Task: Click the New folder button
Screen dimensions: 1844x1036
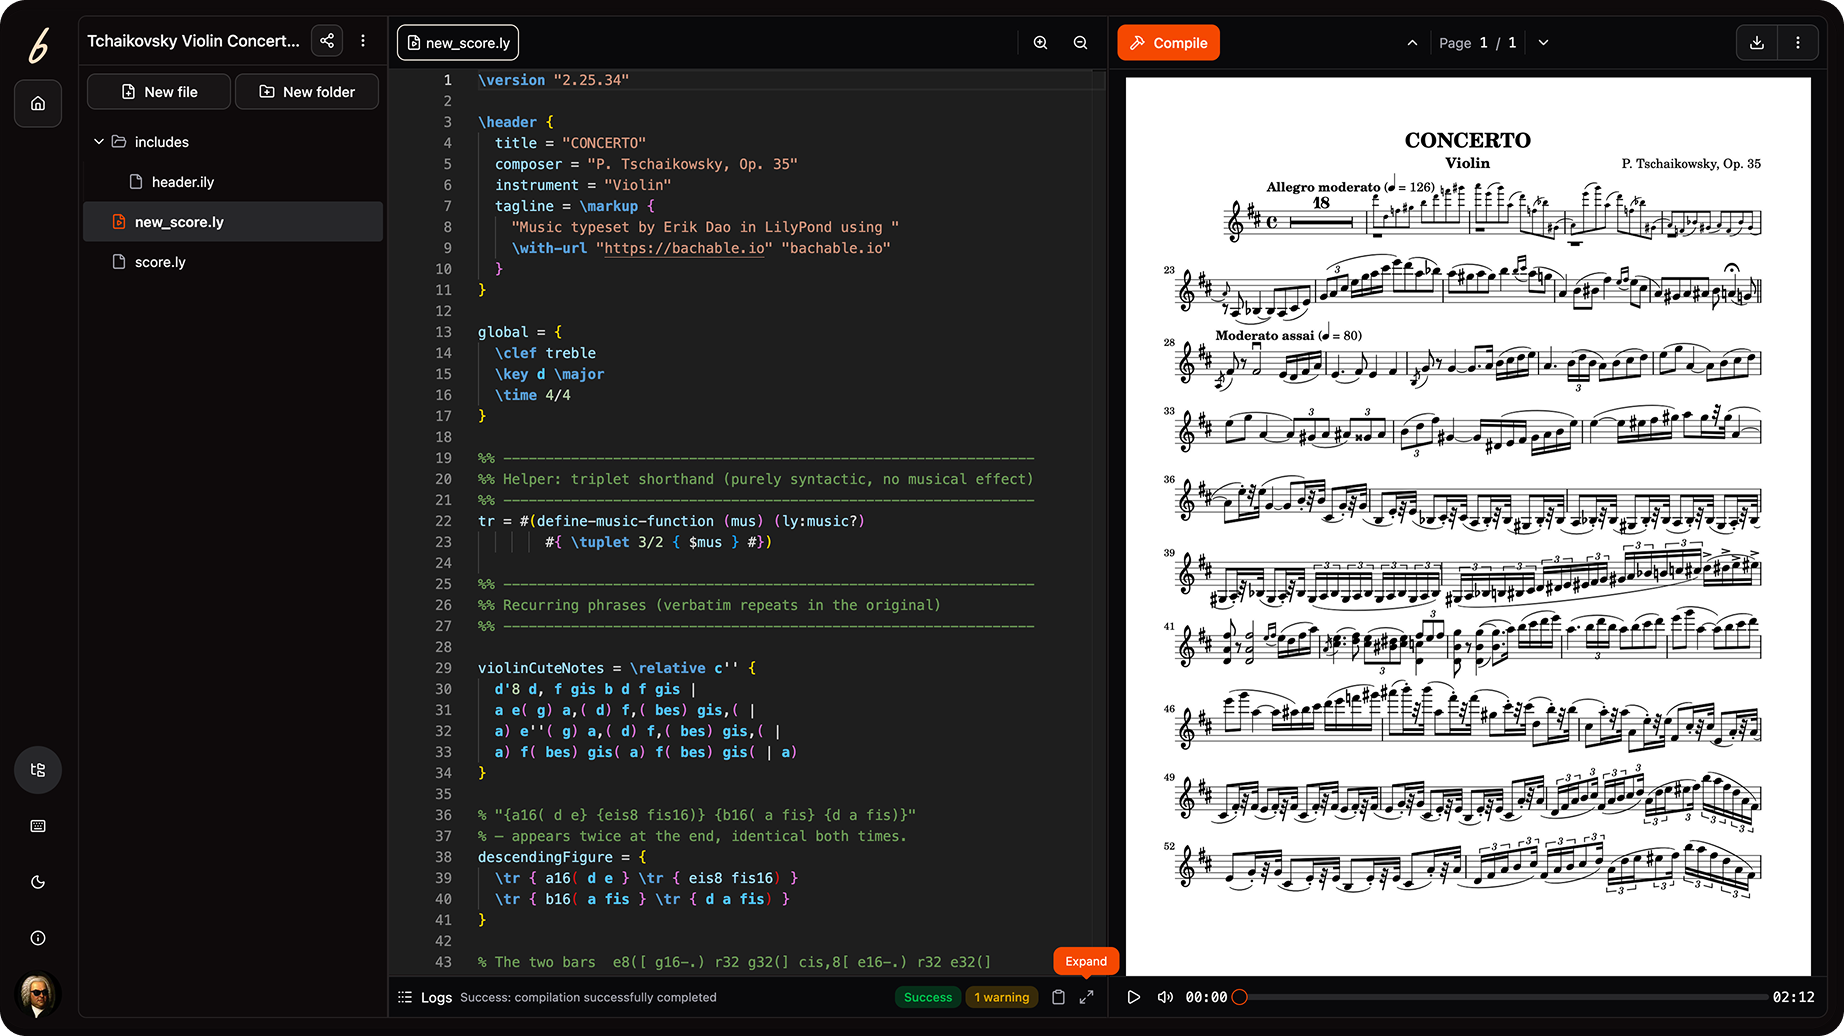Action: (307, 92)
